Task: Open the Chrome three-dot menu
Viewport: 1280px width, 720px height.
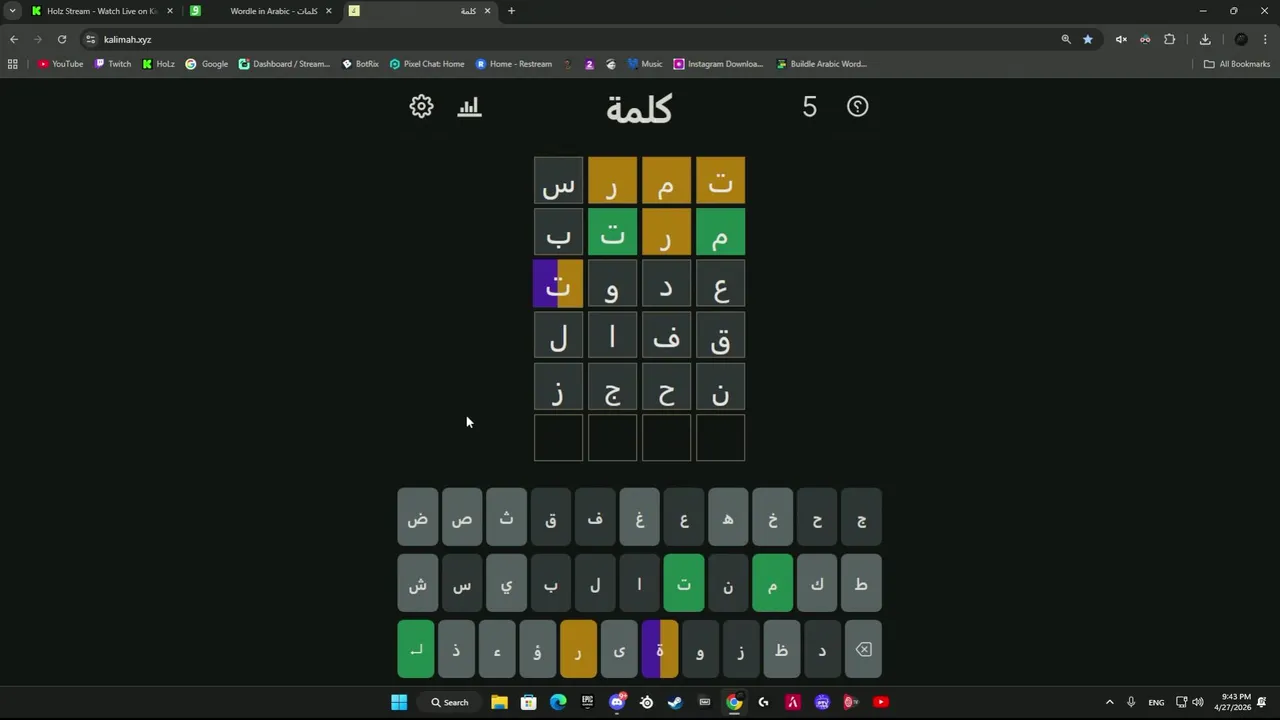Action: (1266, 39)
